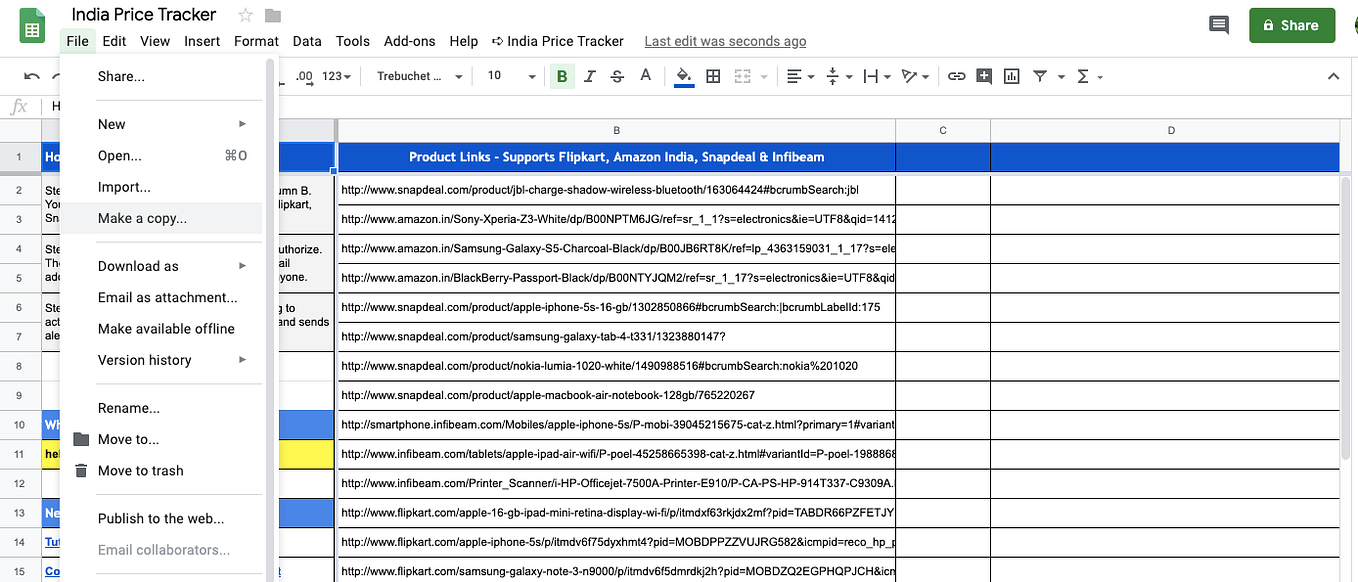Star the India Price Tracker spreadsheet
Screen dimensions: 1358x582
point(243,14)
